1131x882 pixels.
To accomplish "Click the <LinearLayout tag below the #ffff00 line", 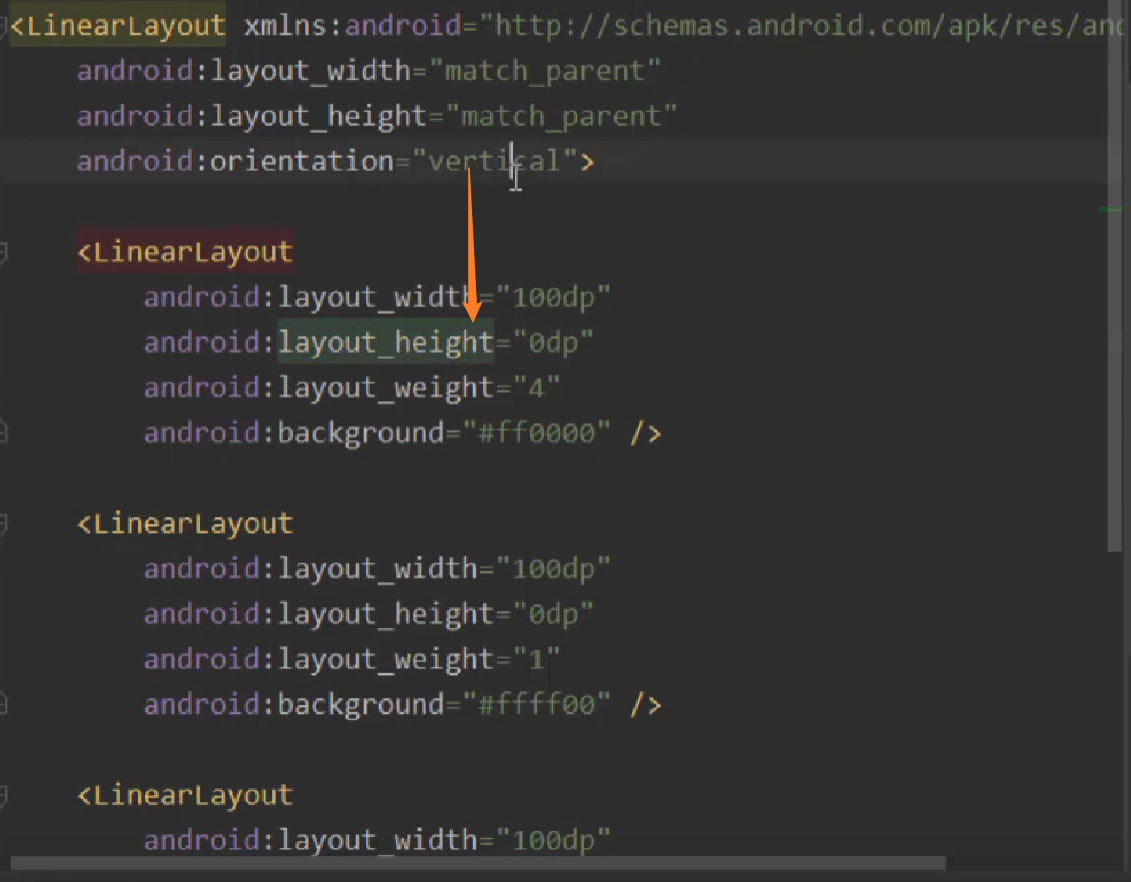I will coord(185,795).
